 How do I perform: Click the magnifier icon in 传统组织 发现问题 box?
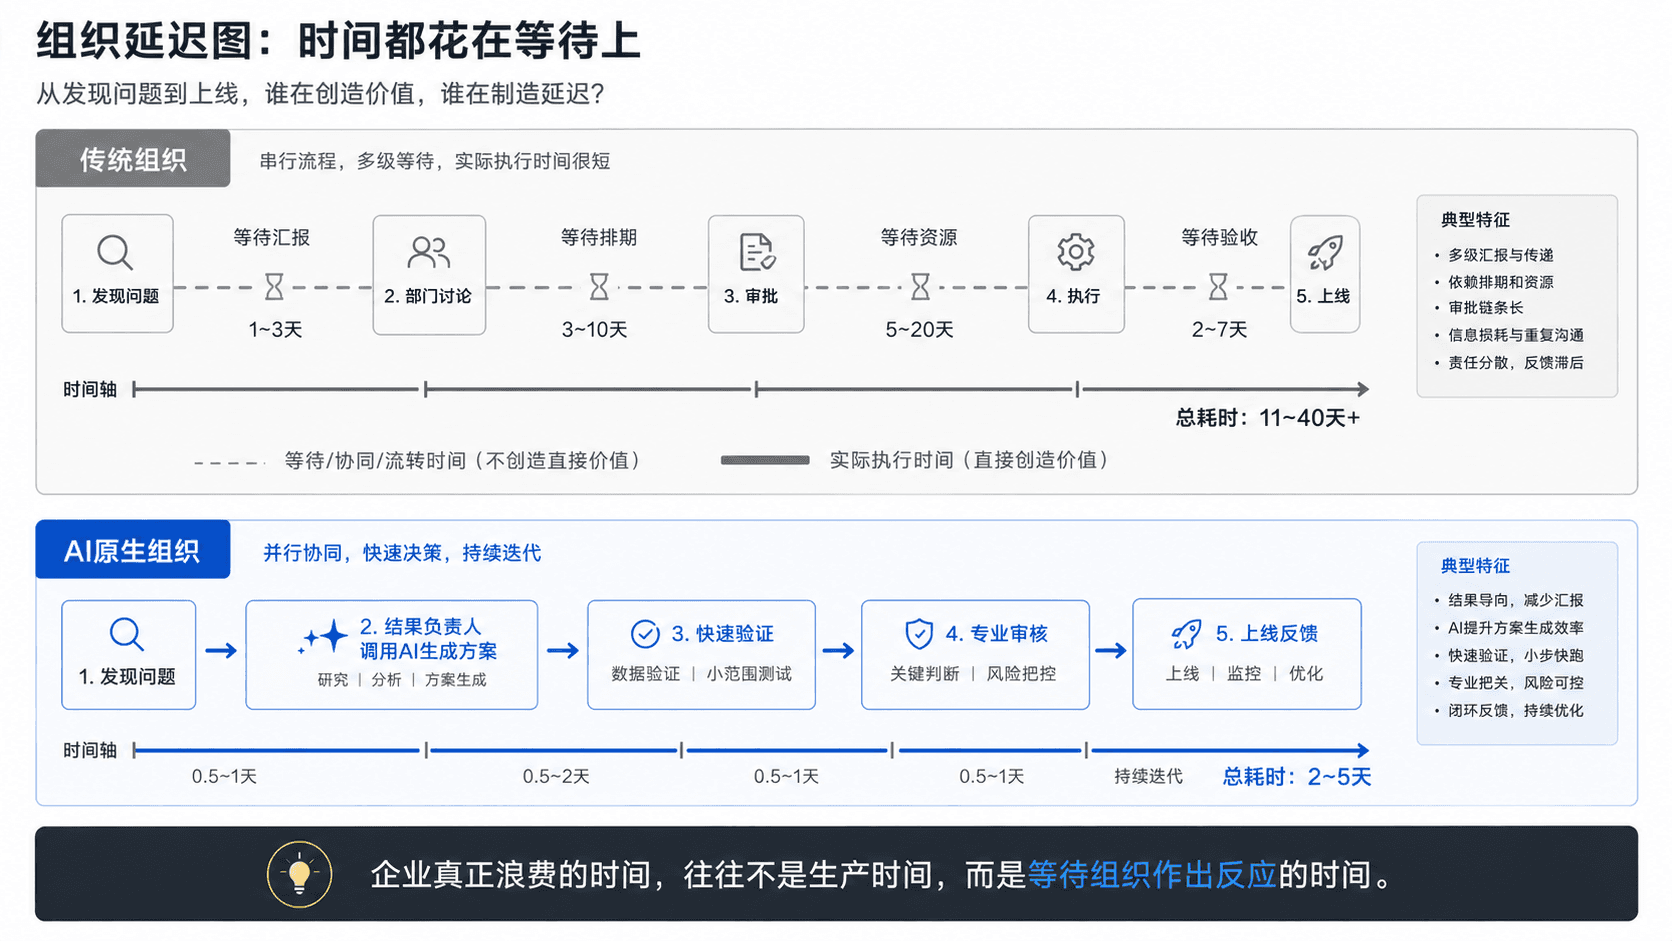coord(115,252)
